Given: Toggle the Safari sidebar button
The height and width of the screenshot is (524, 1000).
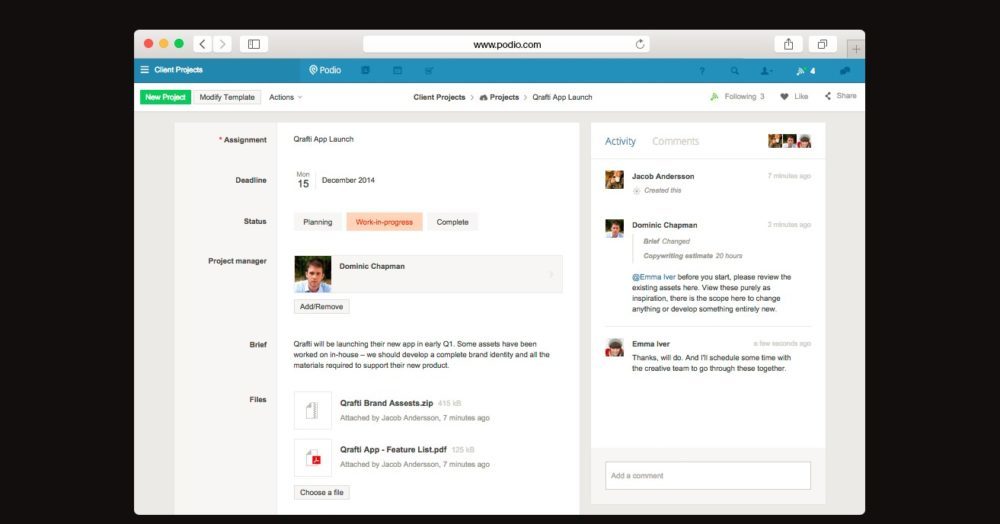Looking at the screenshot, I should tap(254, 44).
